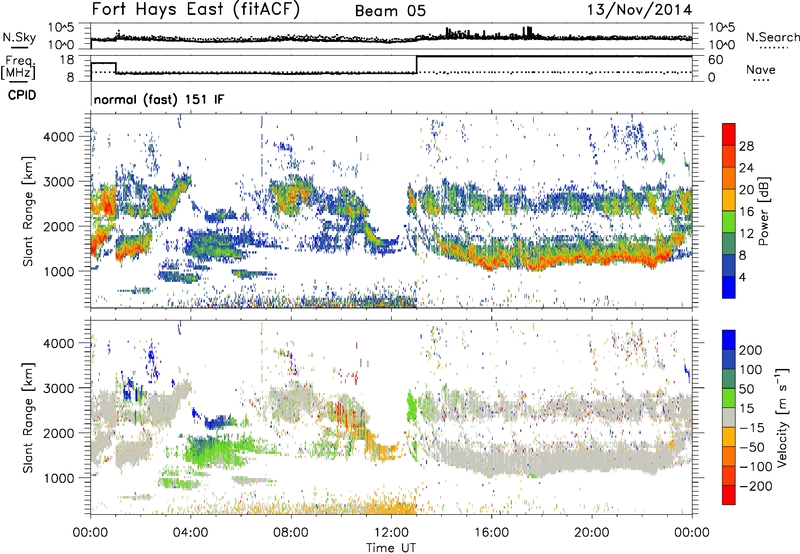The image size is (800, 554).
Task: Click the "12:00" time axis label
Action: [391, 533]
